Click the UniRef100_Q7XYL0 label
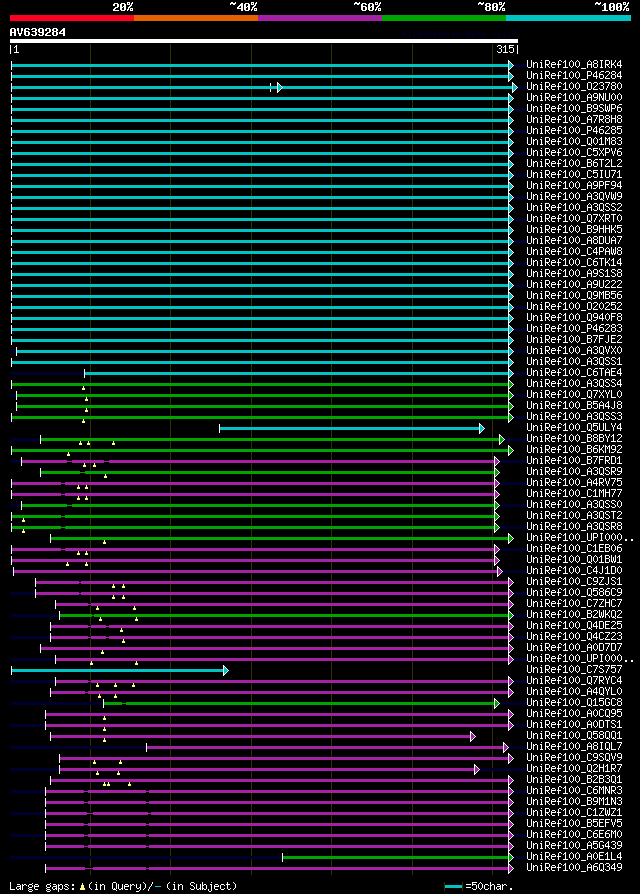The height and width of the screenshot is (894, 640). point(574,395)
